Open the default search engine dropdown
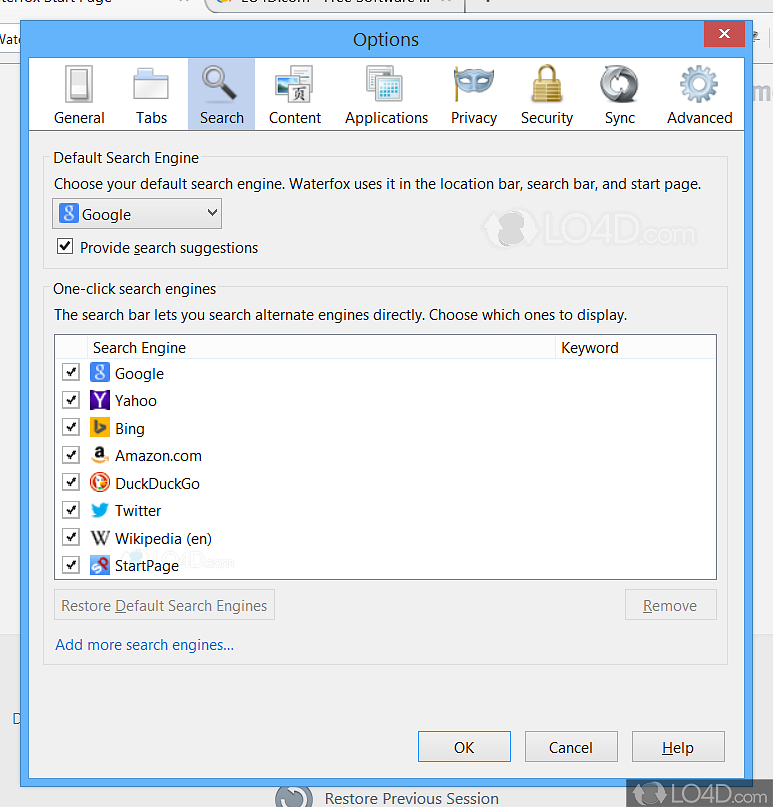Viewport: 773px width, 807px height. 137,214
